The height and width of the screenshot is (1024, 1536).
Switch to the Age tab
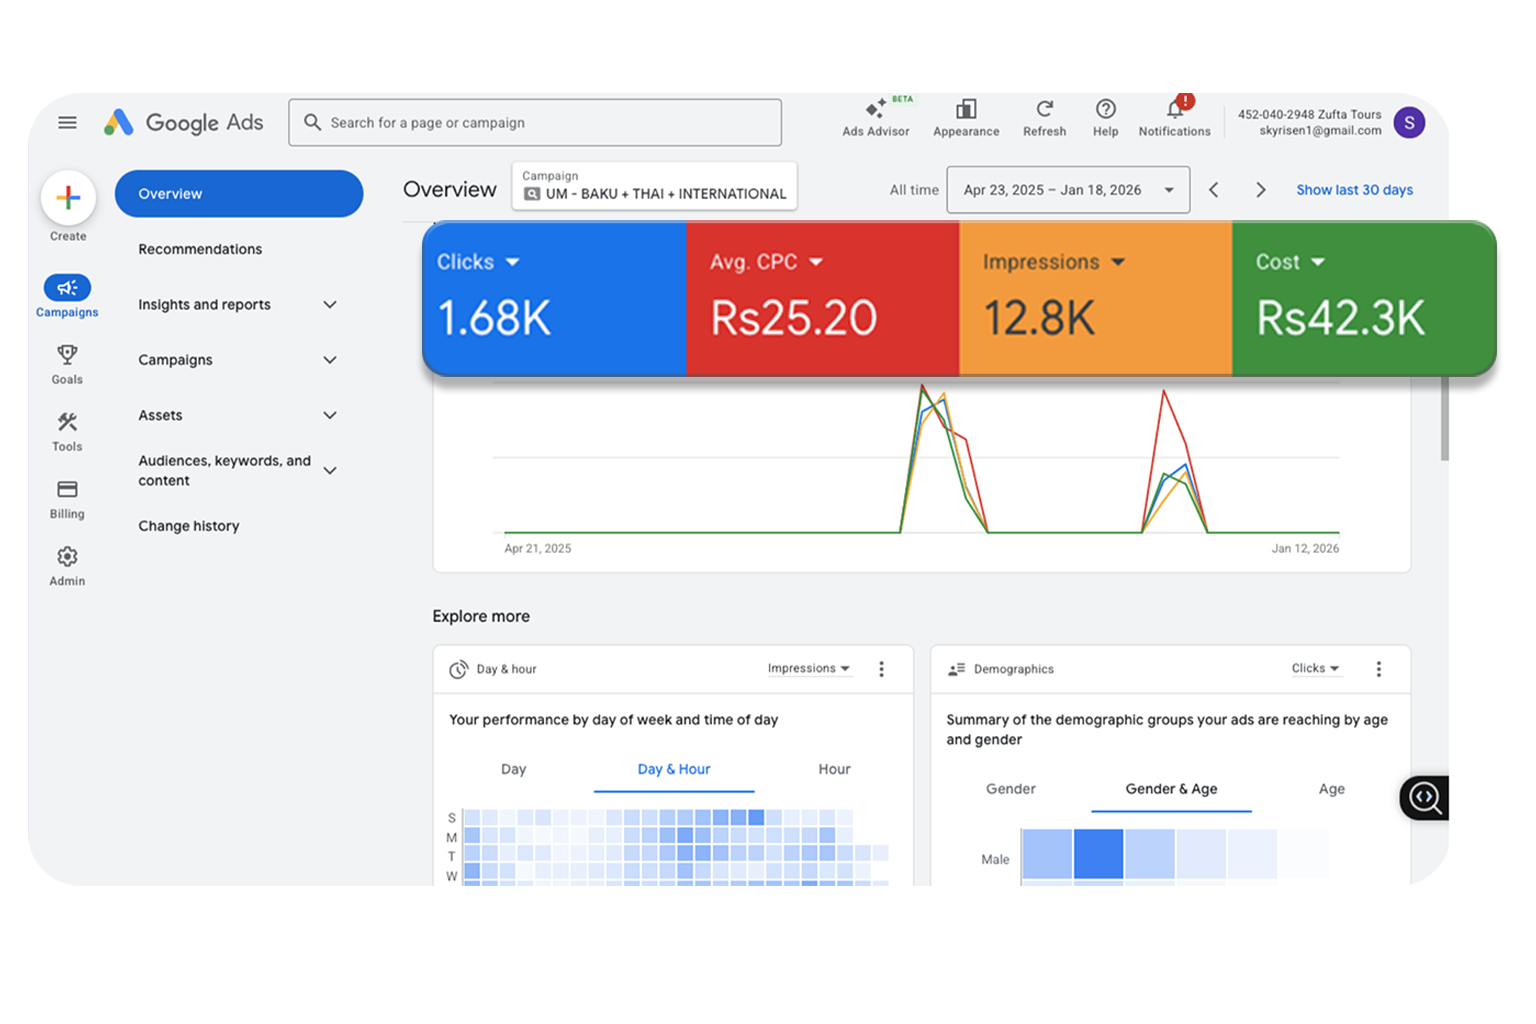tap(1331, 789)
